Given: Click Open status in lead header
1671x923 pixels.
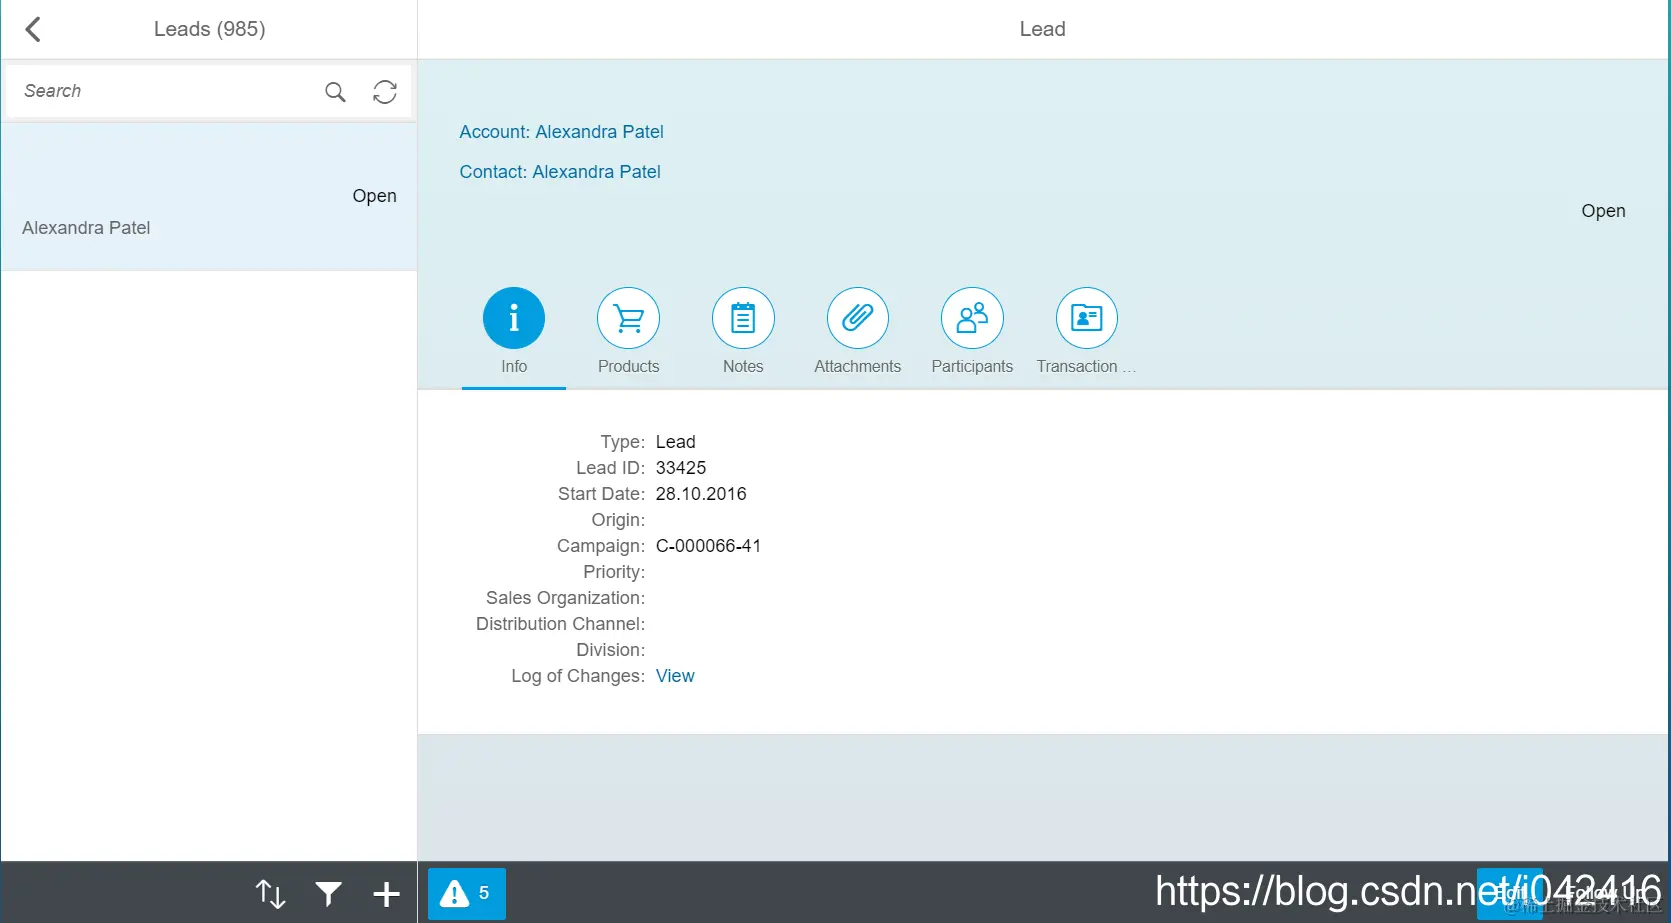Looking at the screenshot, I should (1603, 211).
